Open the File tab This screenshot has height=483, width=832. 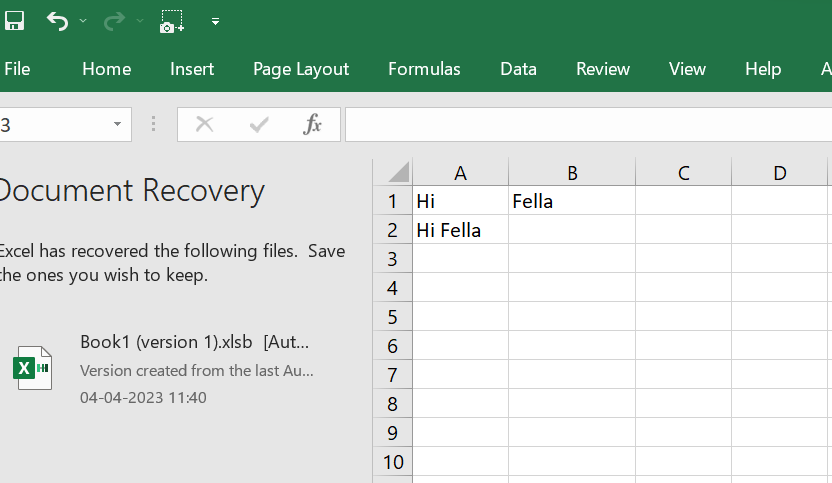tap(17, 69)
